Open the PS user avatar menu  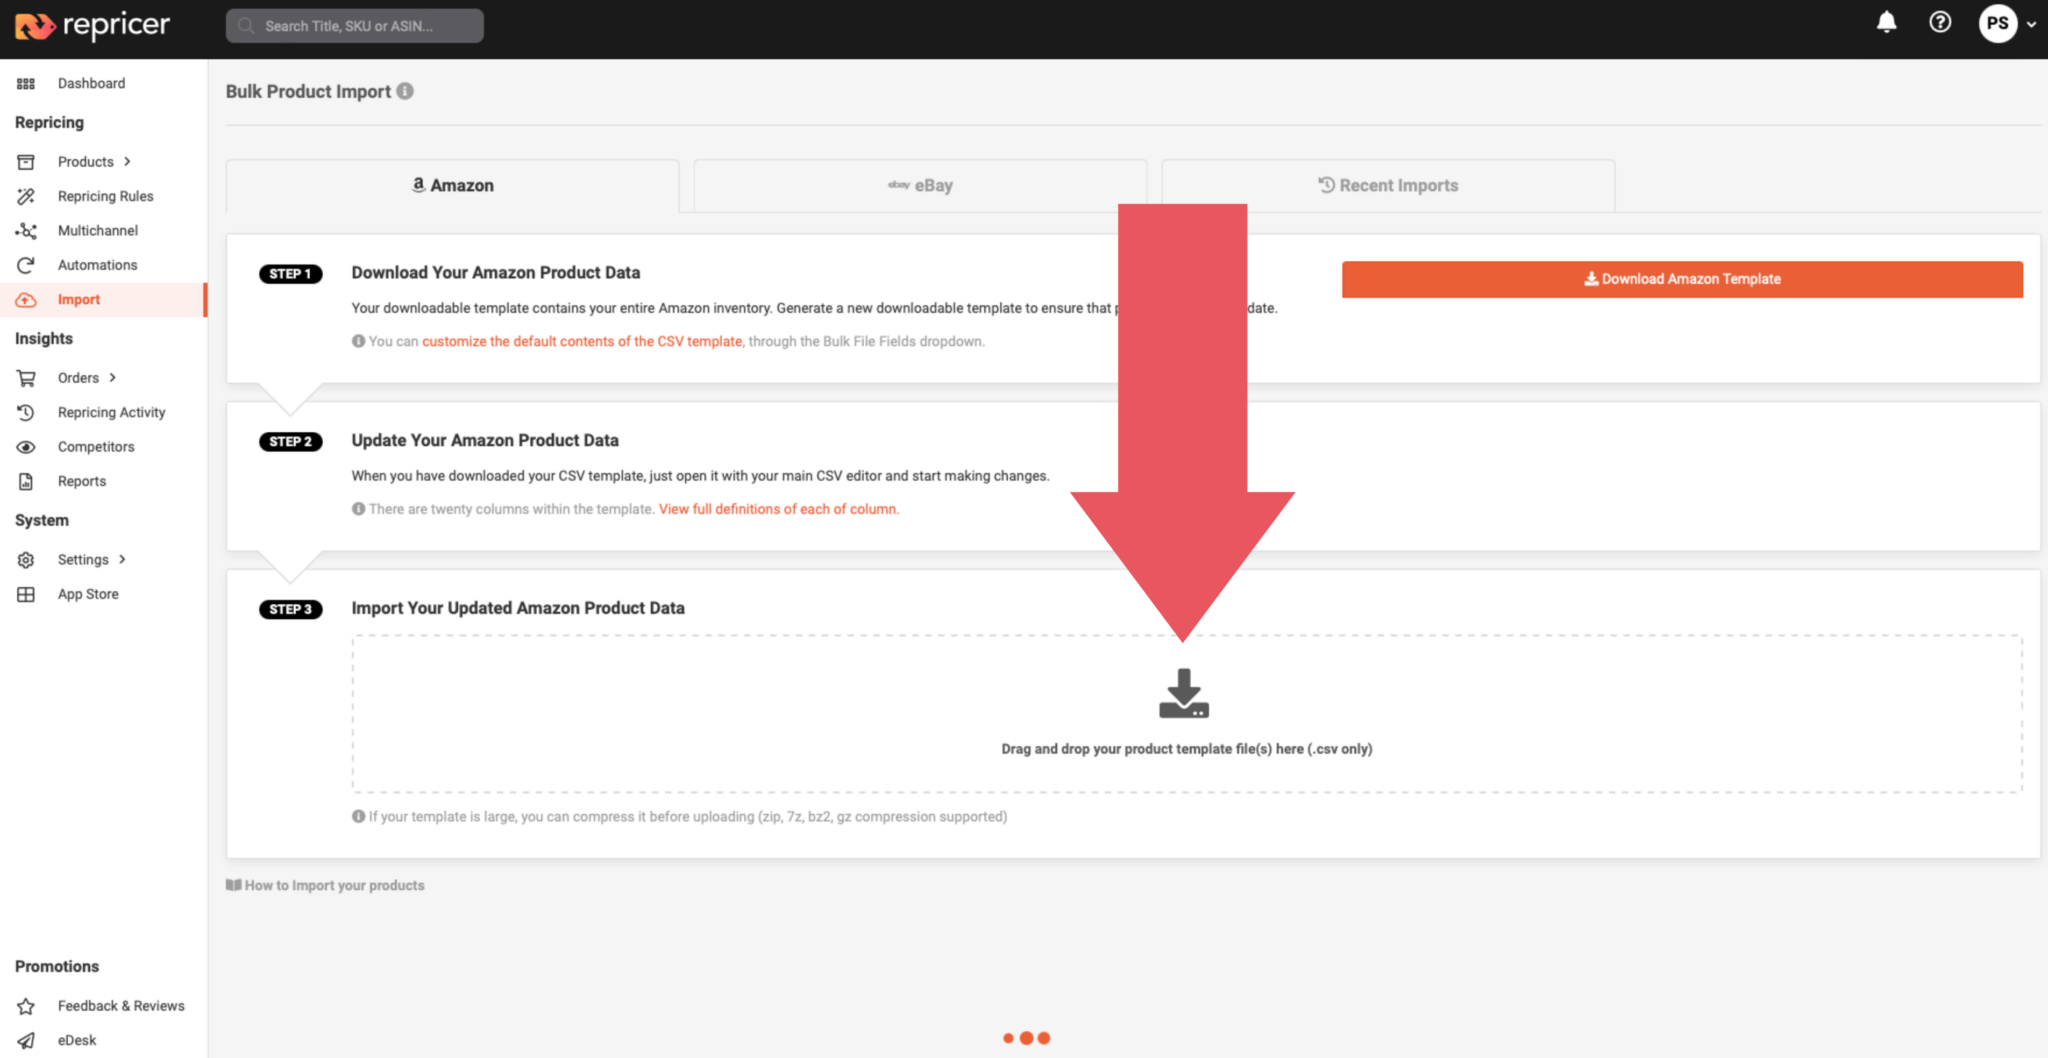[x=1997, y=24]
